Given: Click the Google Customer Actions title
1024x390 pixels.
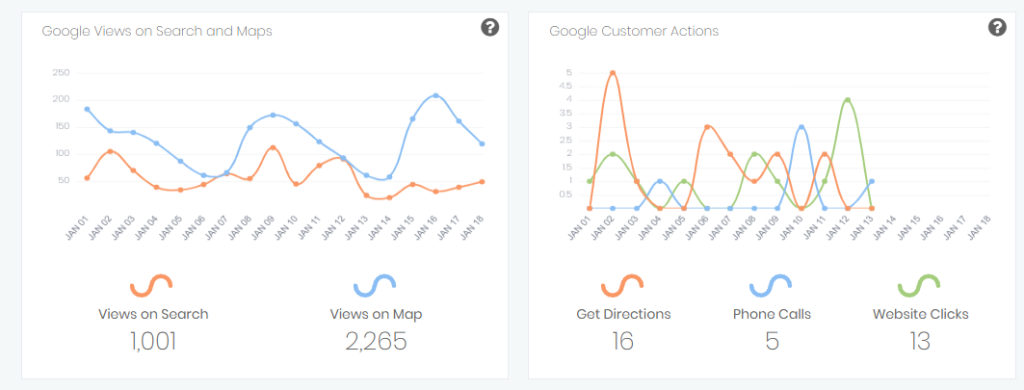Looking at the screenshot, I should [x=634, y=31].
